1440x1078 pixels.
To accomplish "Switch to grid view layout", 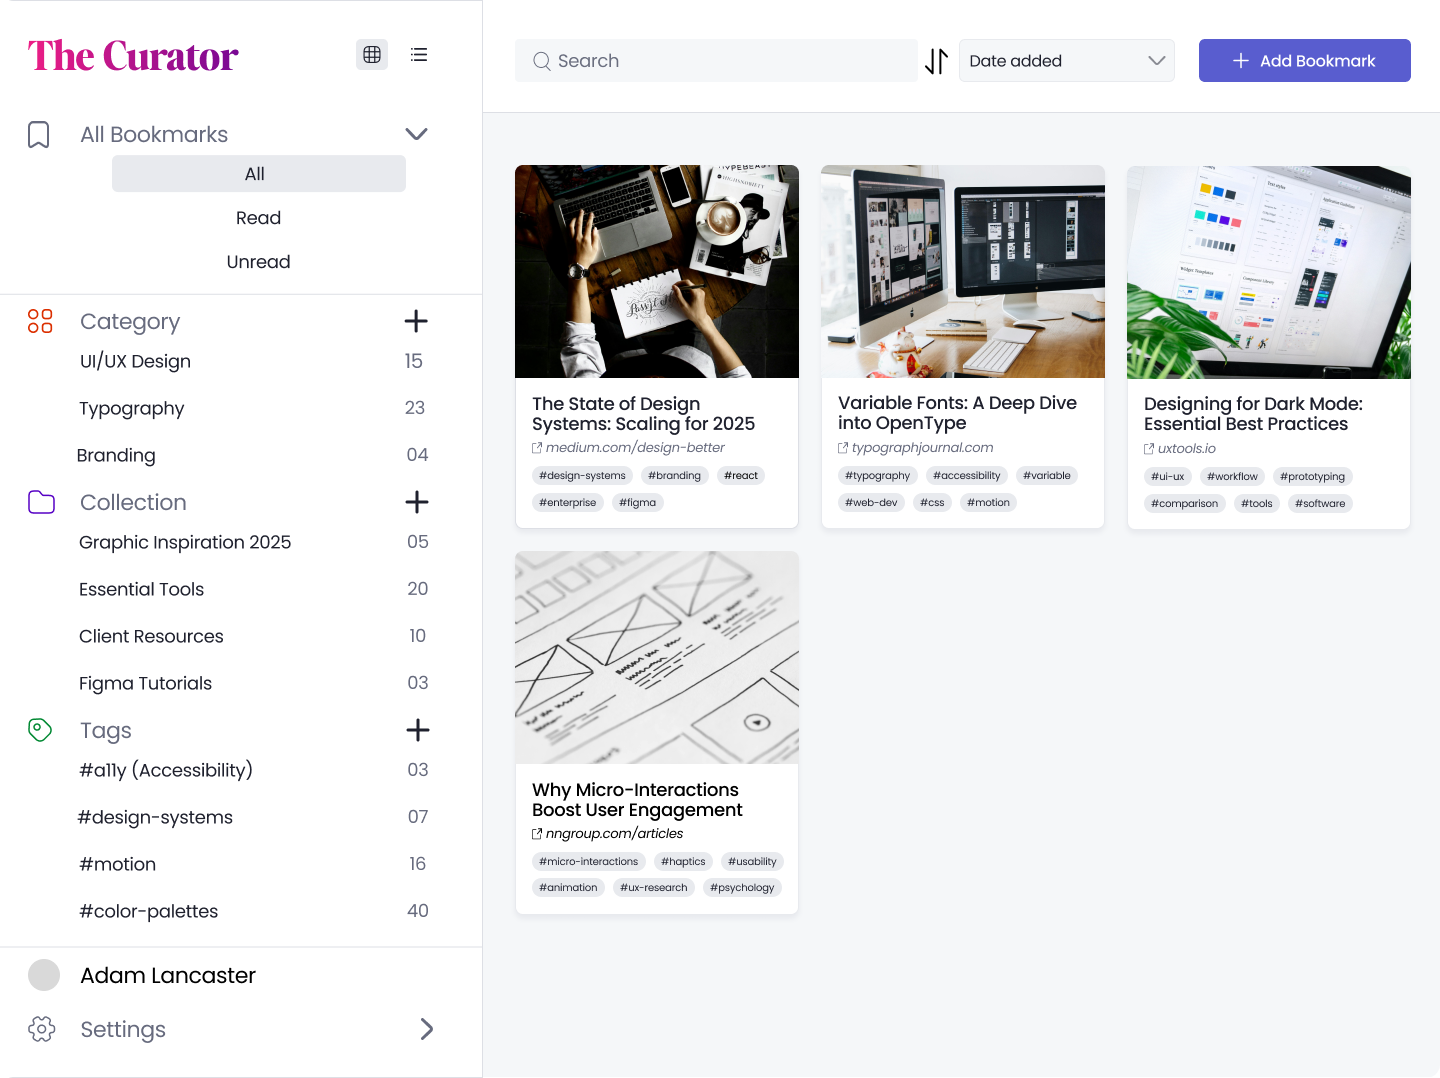I will tap(372, 55).
